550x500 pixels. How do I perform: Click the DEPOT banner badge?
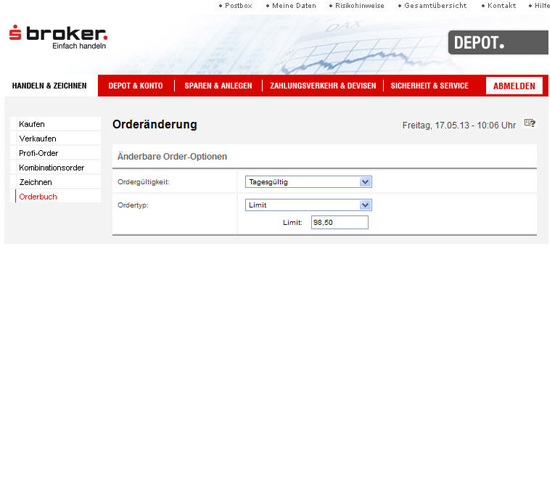pos(498,42)
